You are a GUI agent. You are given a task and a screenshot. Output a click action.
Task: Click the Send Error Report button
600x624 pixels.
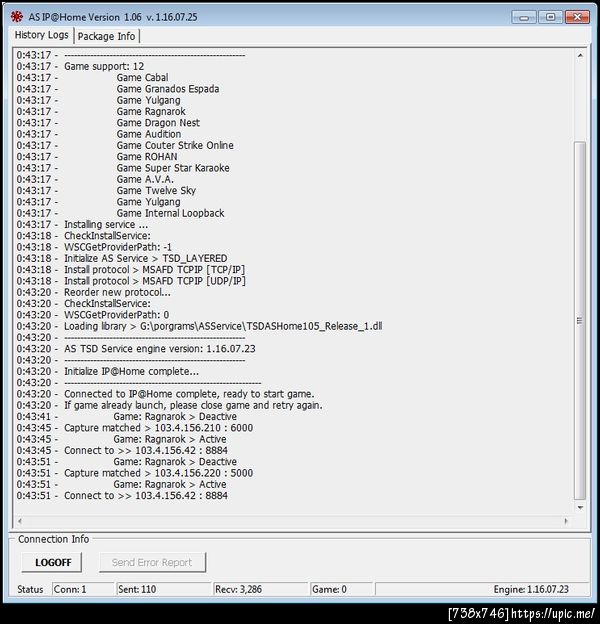[x=152, y=562]
